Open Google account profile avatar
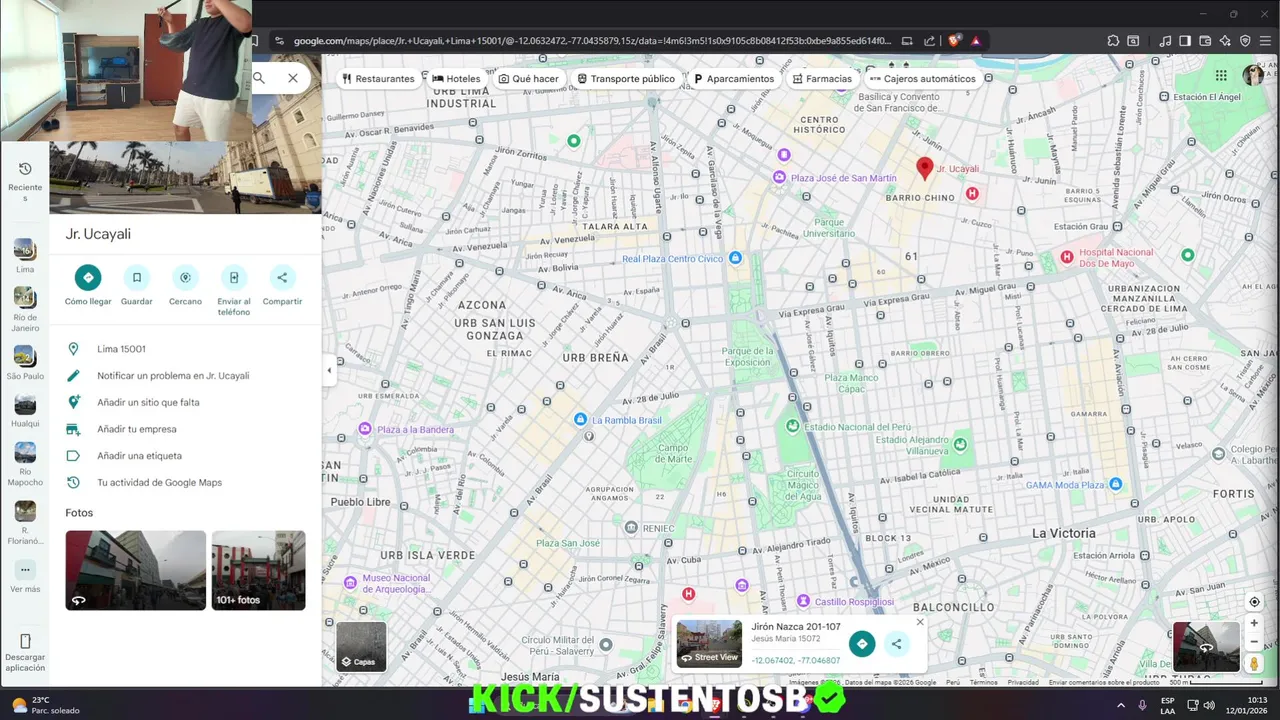The width and height of the screenshot is (1280, 720). [1253, 75]
